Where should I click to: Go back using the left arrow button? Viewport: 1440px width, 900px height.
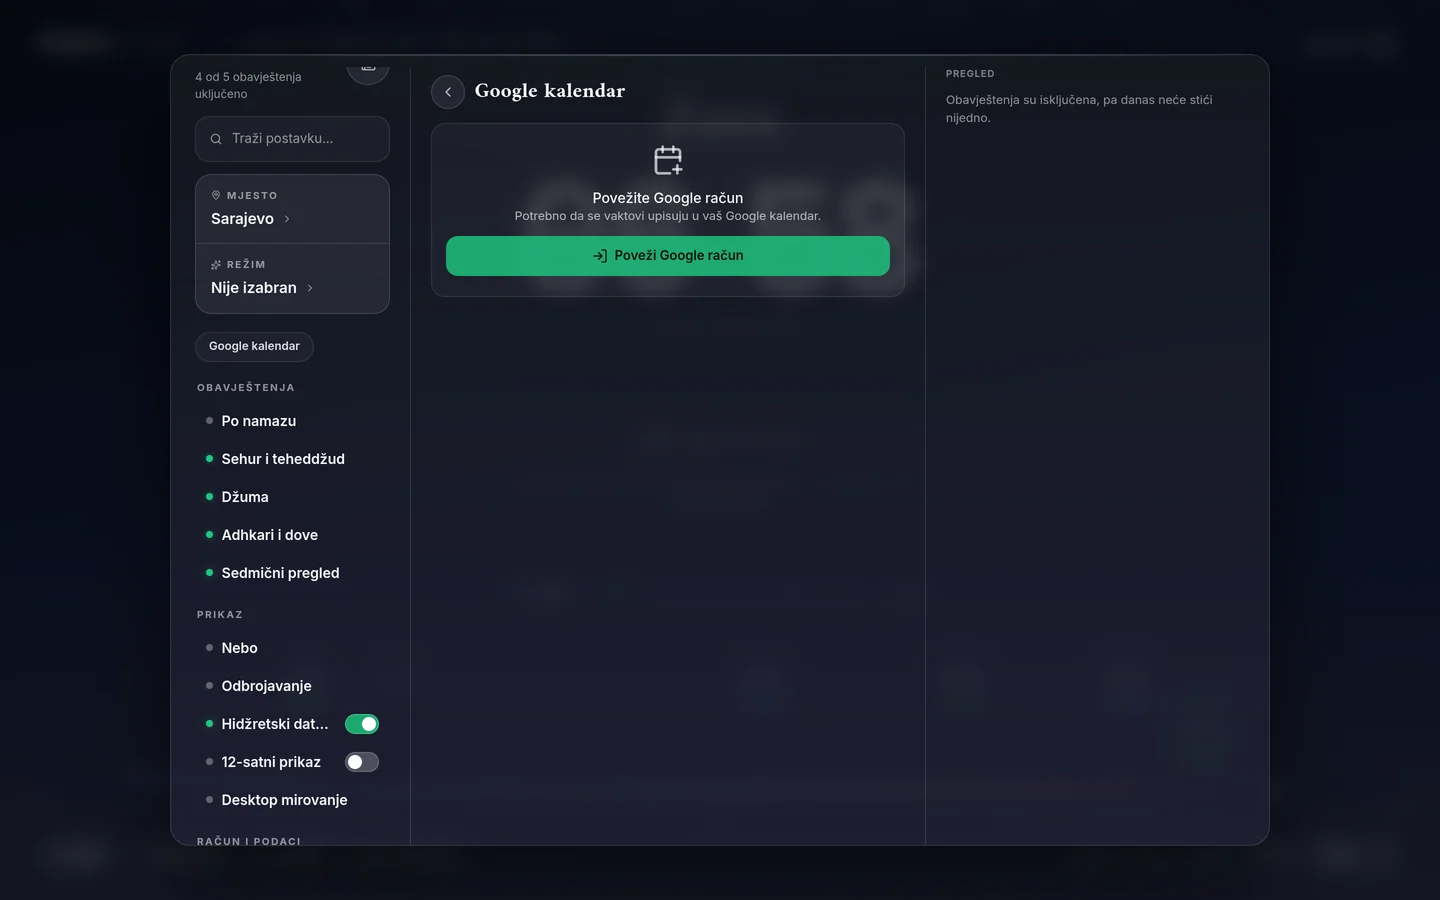point(448,92)
